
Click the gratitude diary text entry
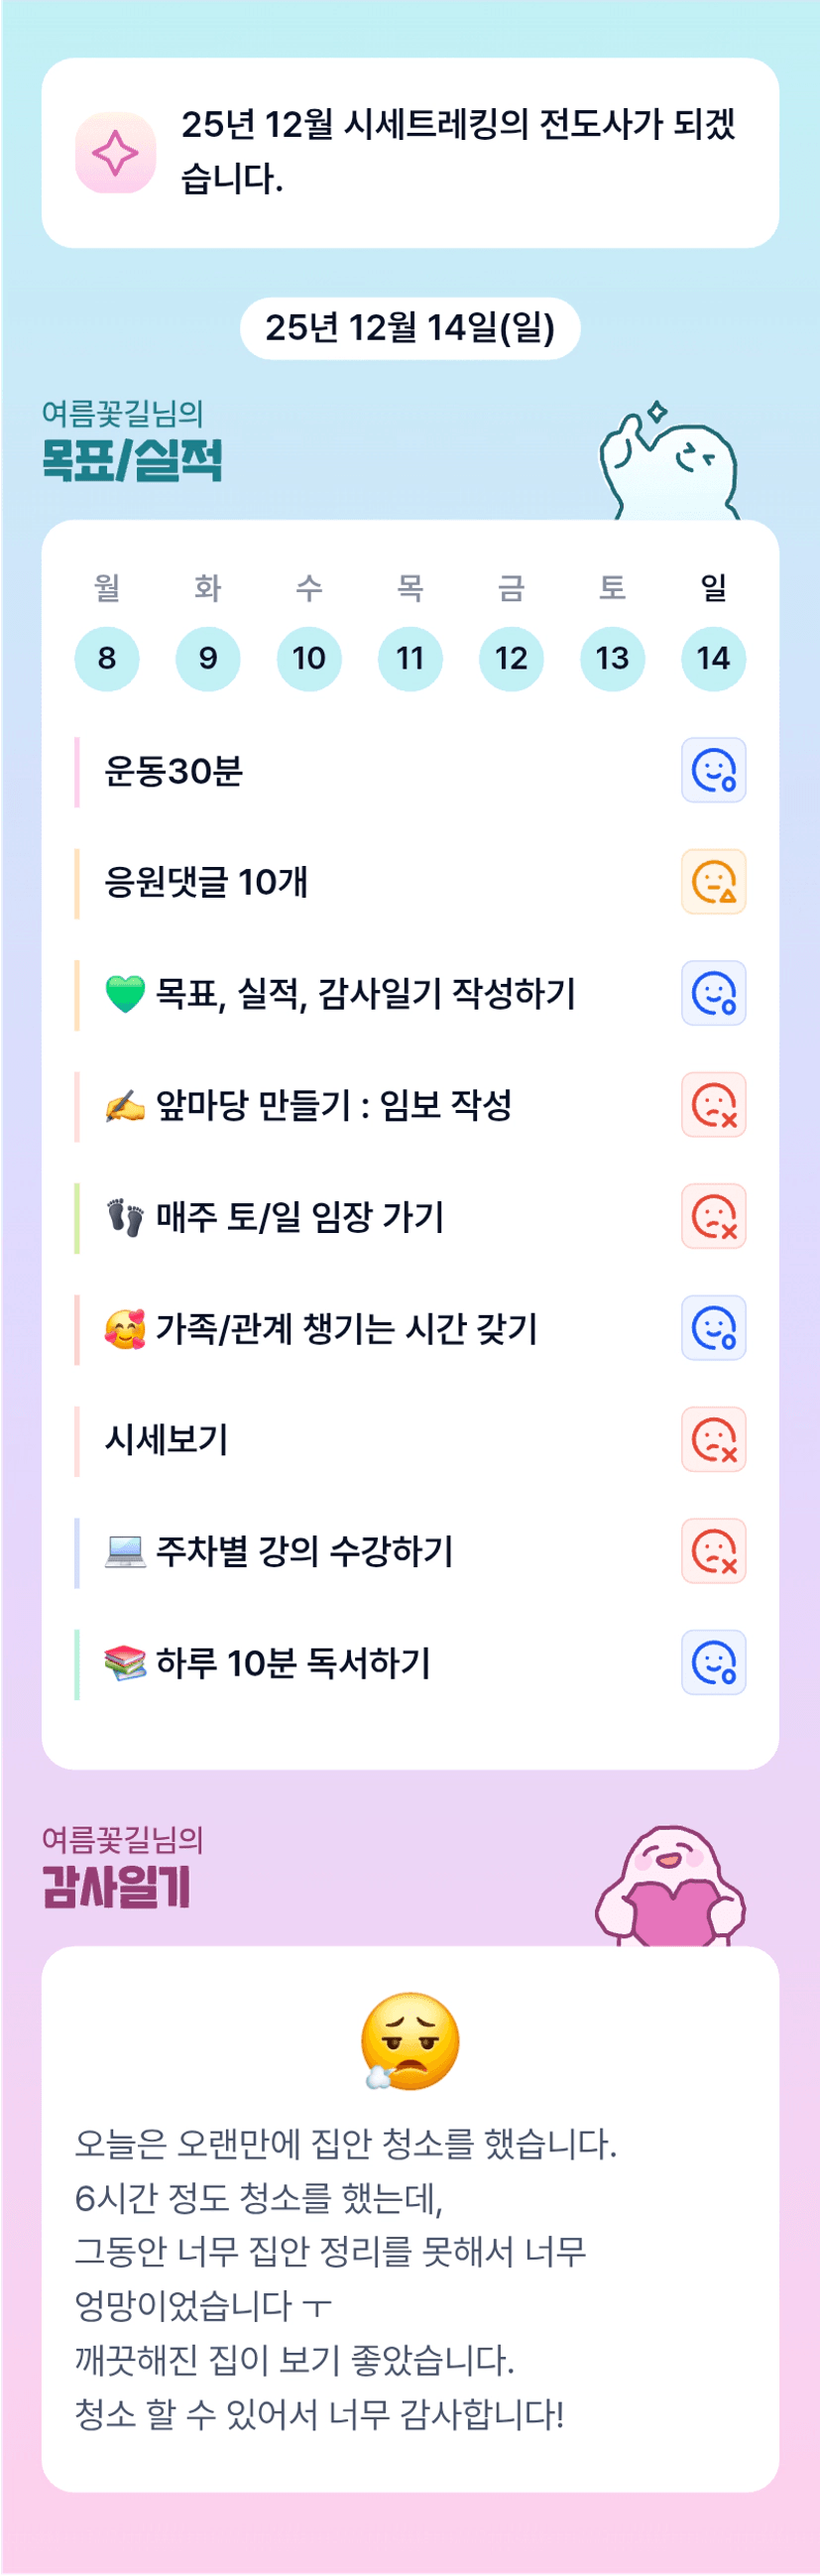pyautogui.click(x=345, y=2279)
